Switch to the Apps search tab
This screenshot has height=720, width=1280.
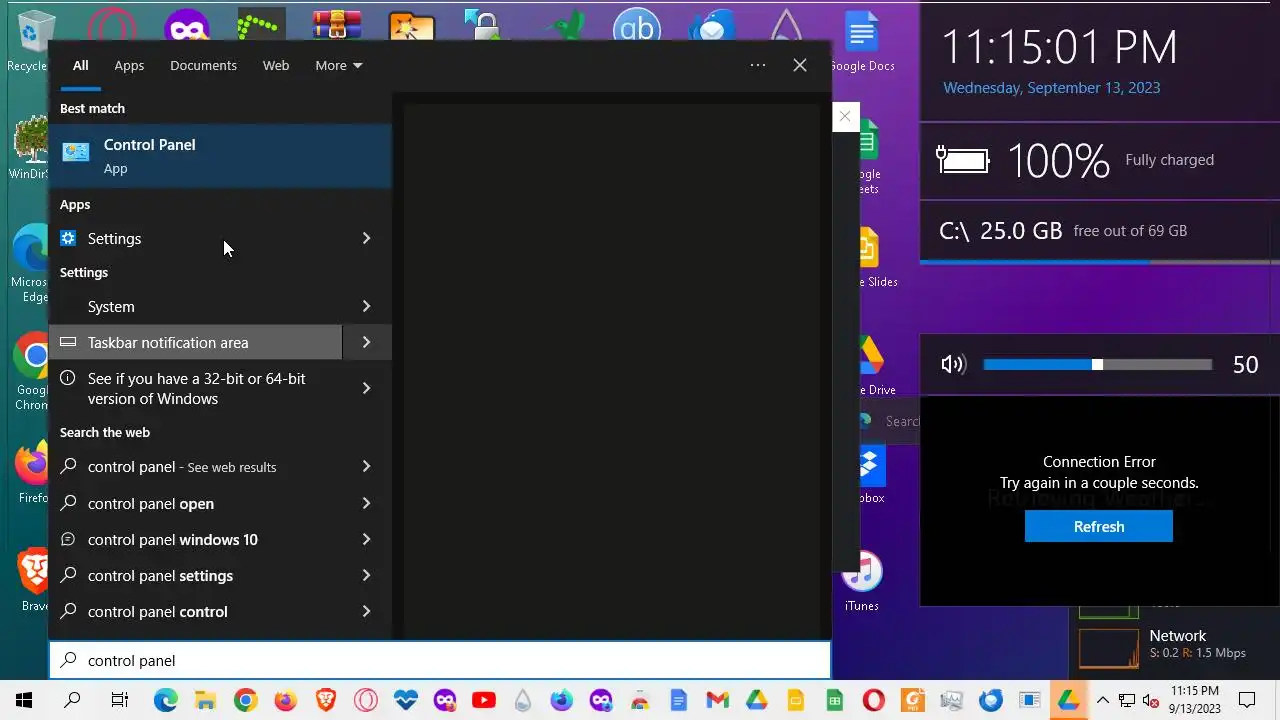click(x=129, y=65)
